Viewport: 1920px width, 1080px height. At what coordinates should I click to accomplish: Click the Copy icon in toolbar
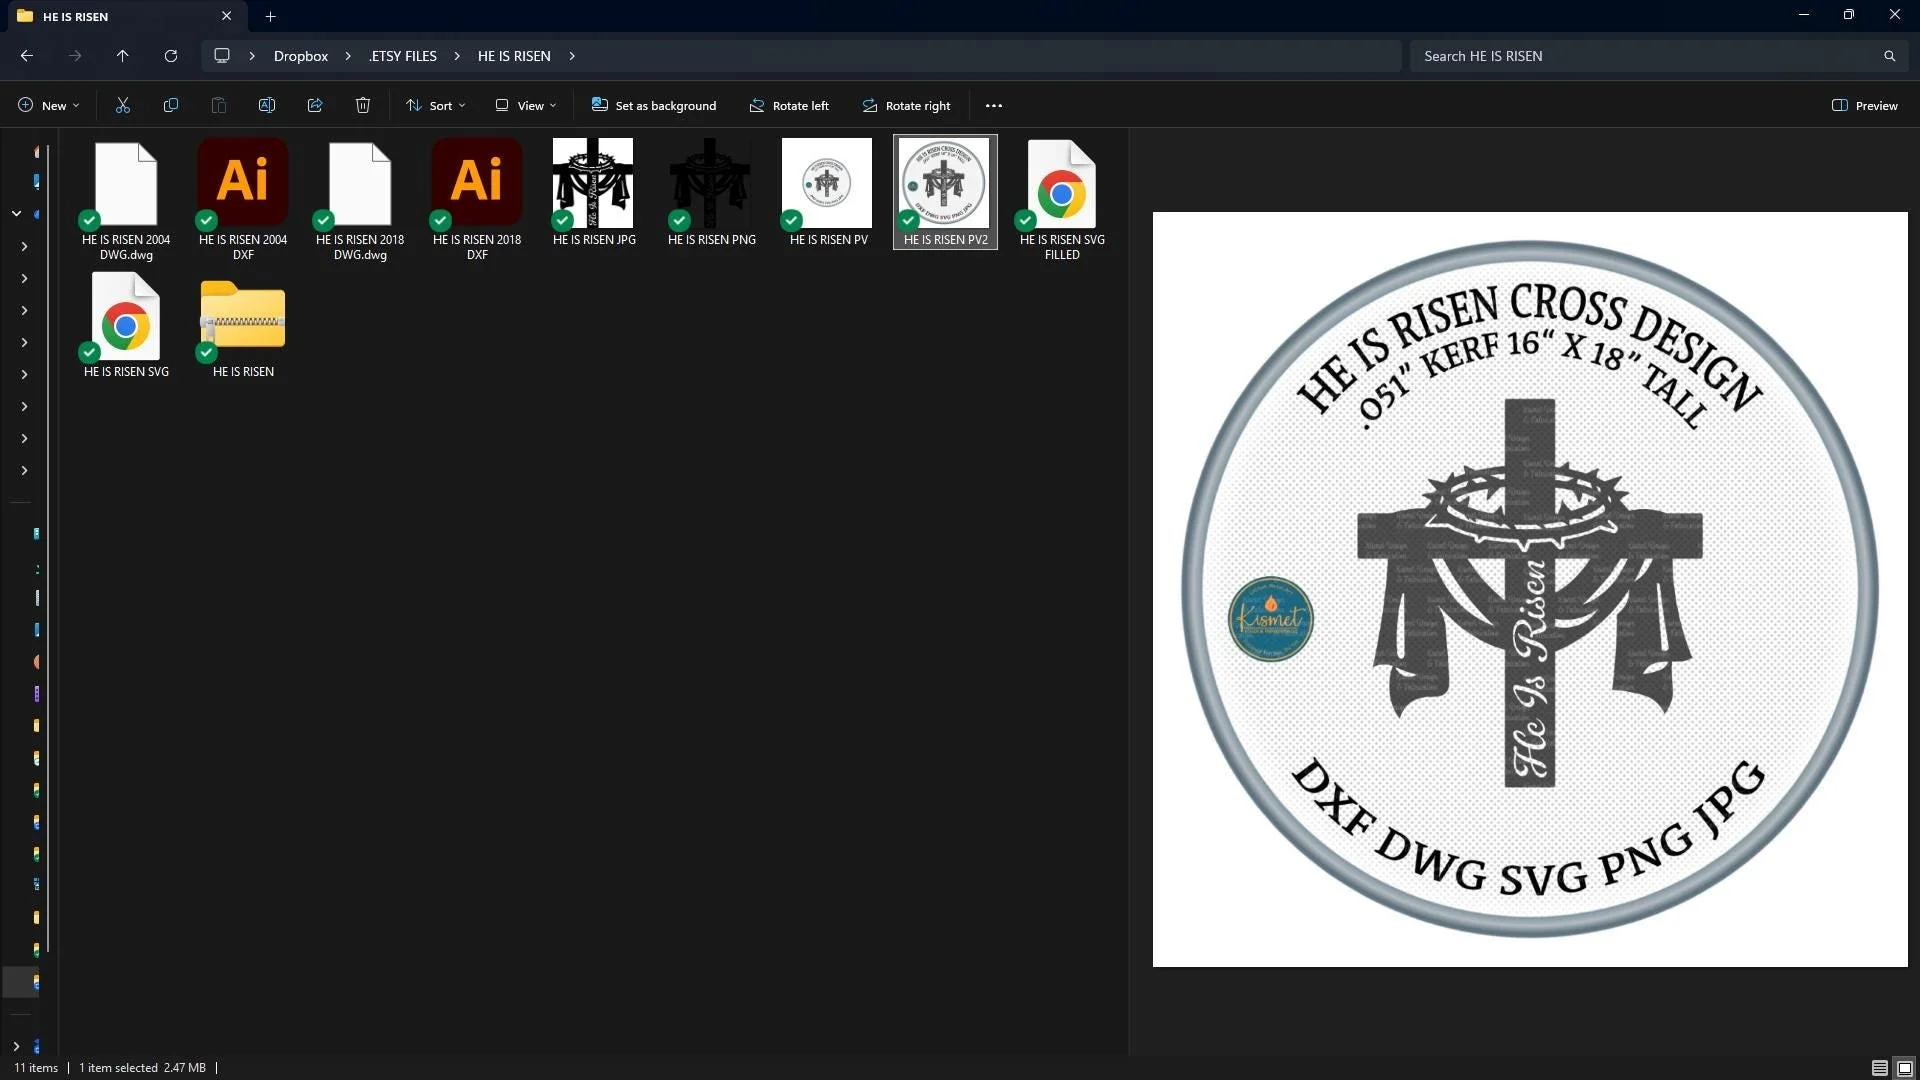[x=171, y=105]
